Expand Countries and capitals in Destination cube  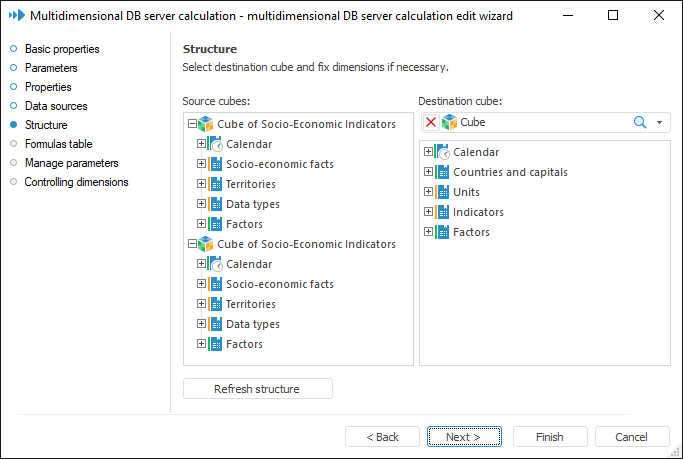tap(429, 172)
